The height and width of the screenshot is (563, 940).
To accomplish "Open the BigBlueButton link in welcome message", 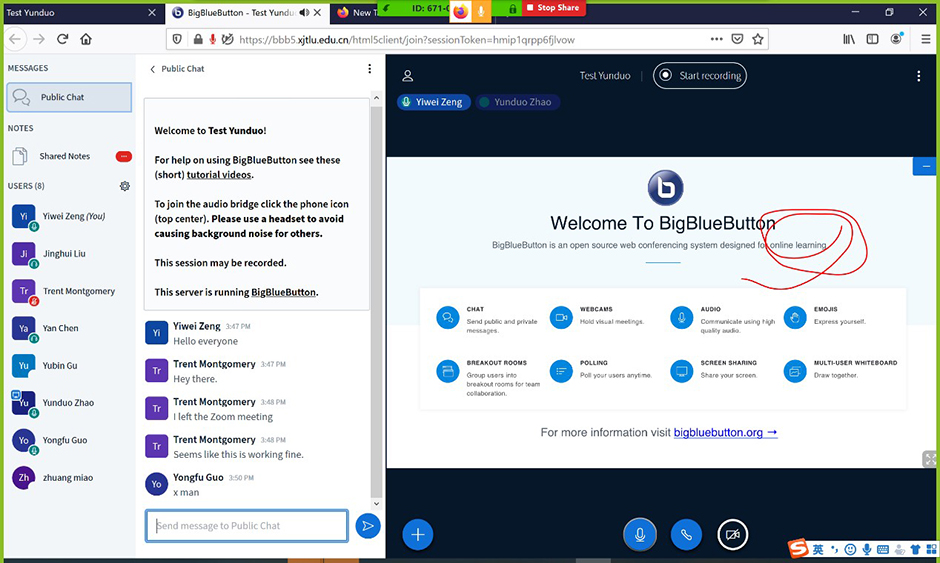I will pos(284,292).
